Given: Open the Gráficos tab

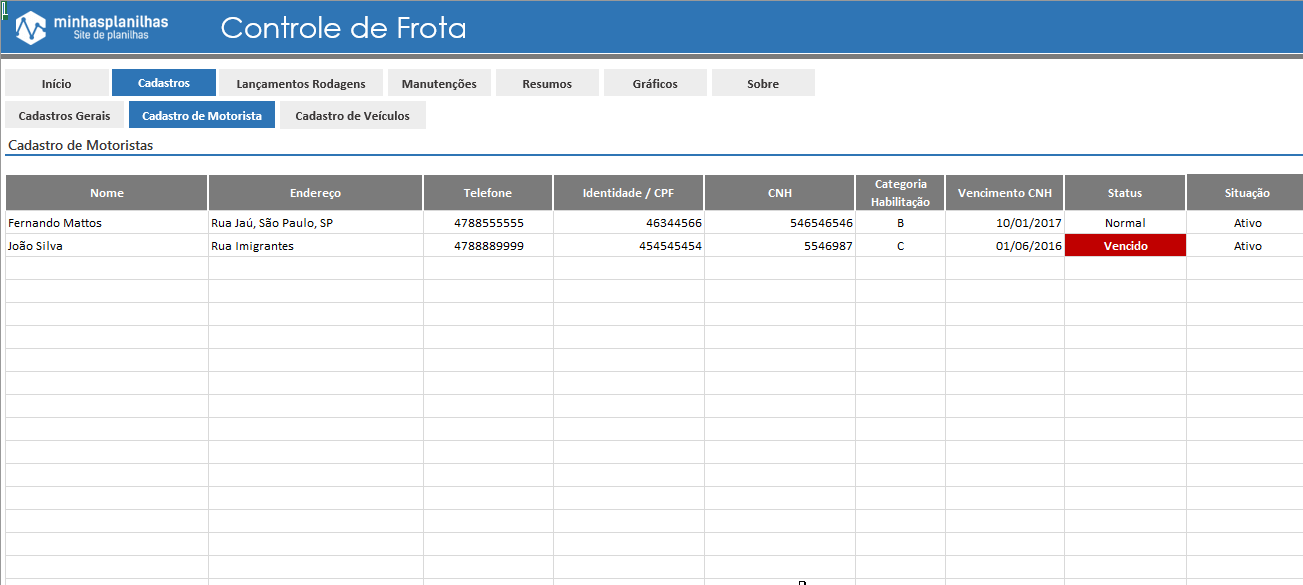Looking at the screenshot, I should [x=655, y=83].
